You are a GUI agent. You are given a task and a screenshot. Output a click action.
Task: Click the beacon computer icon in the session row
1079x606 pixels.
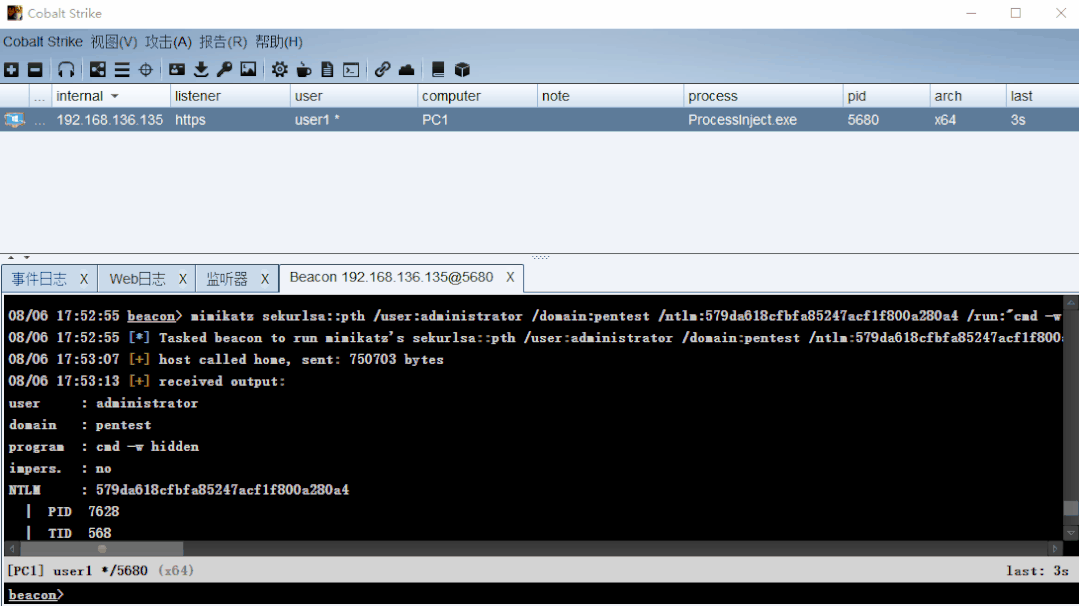click(x=14, y=120)
